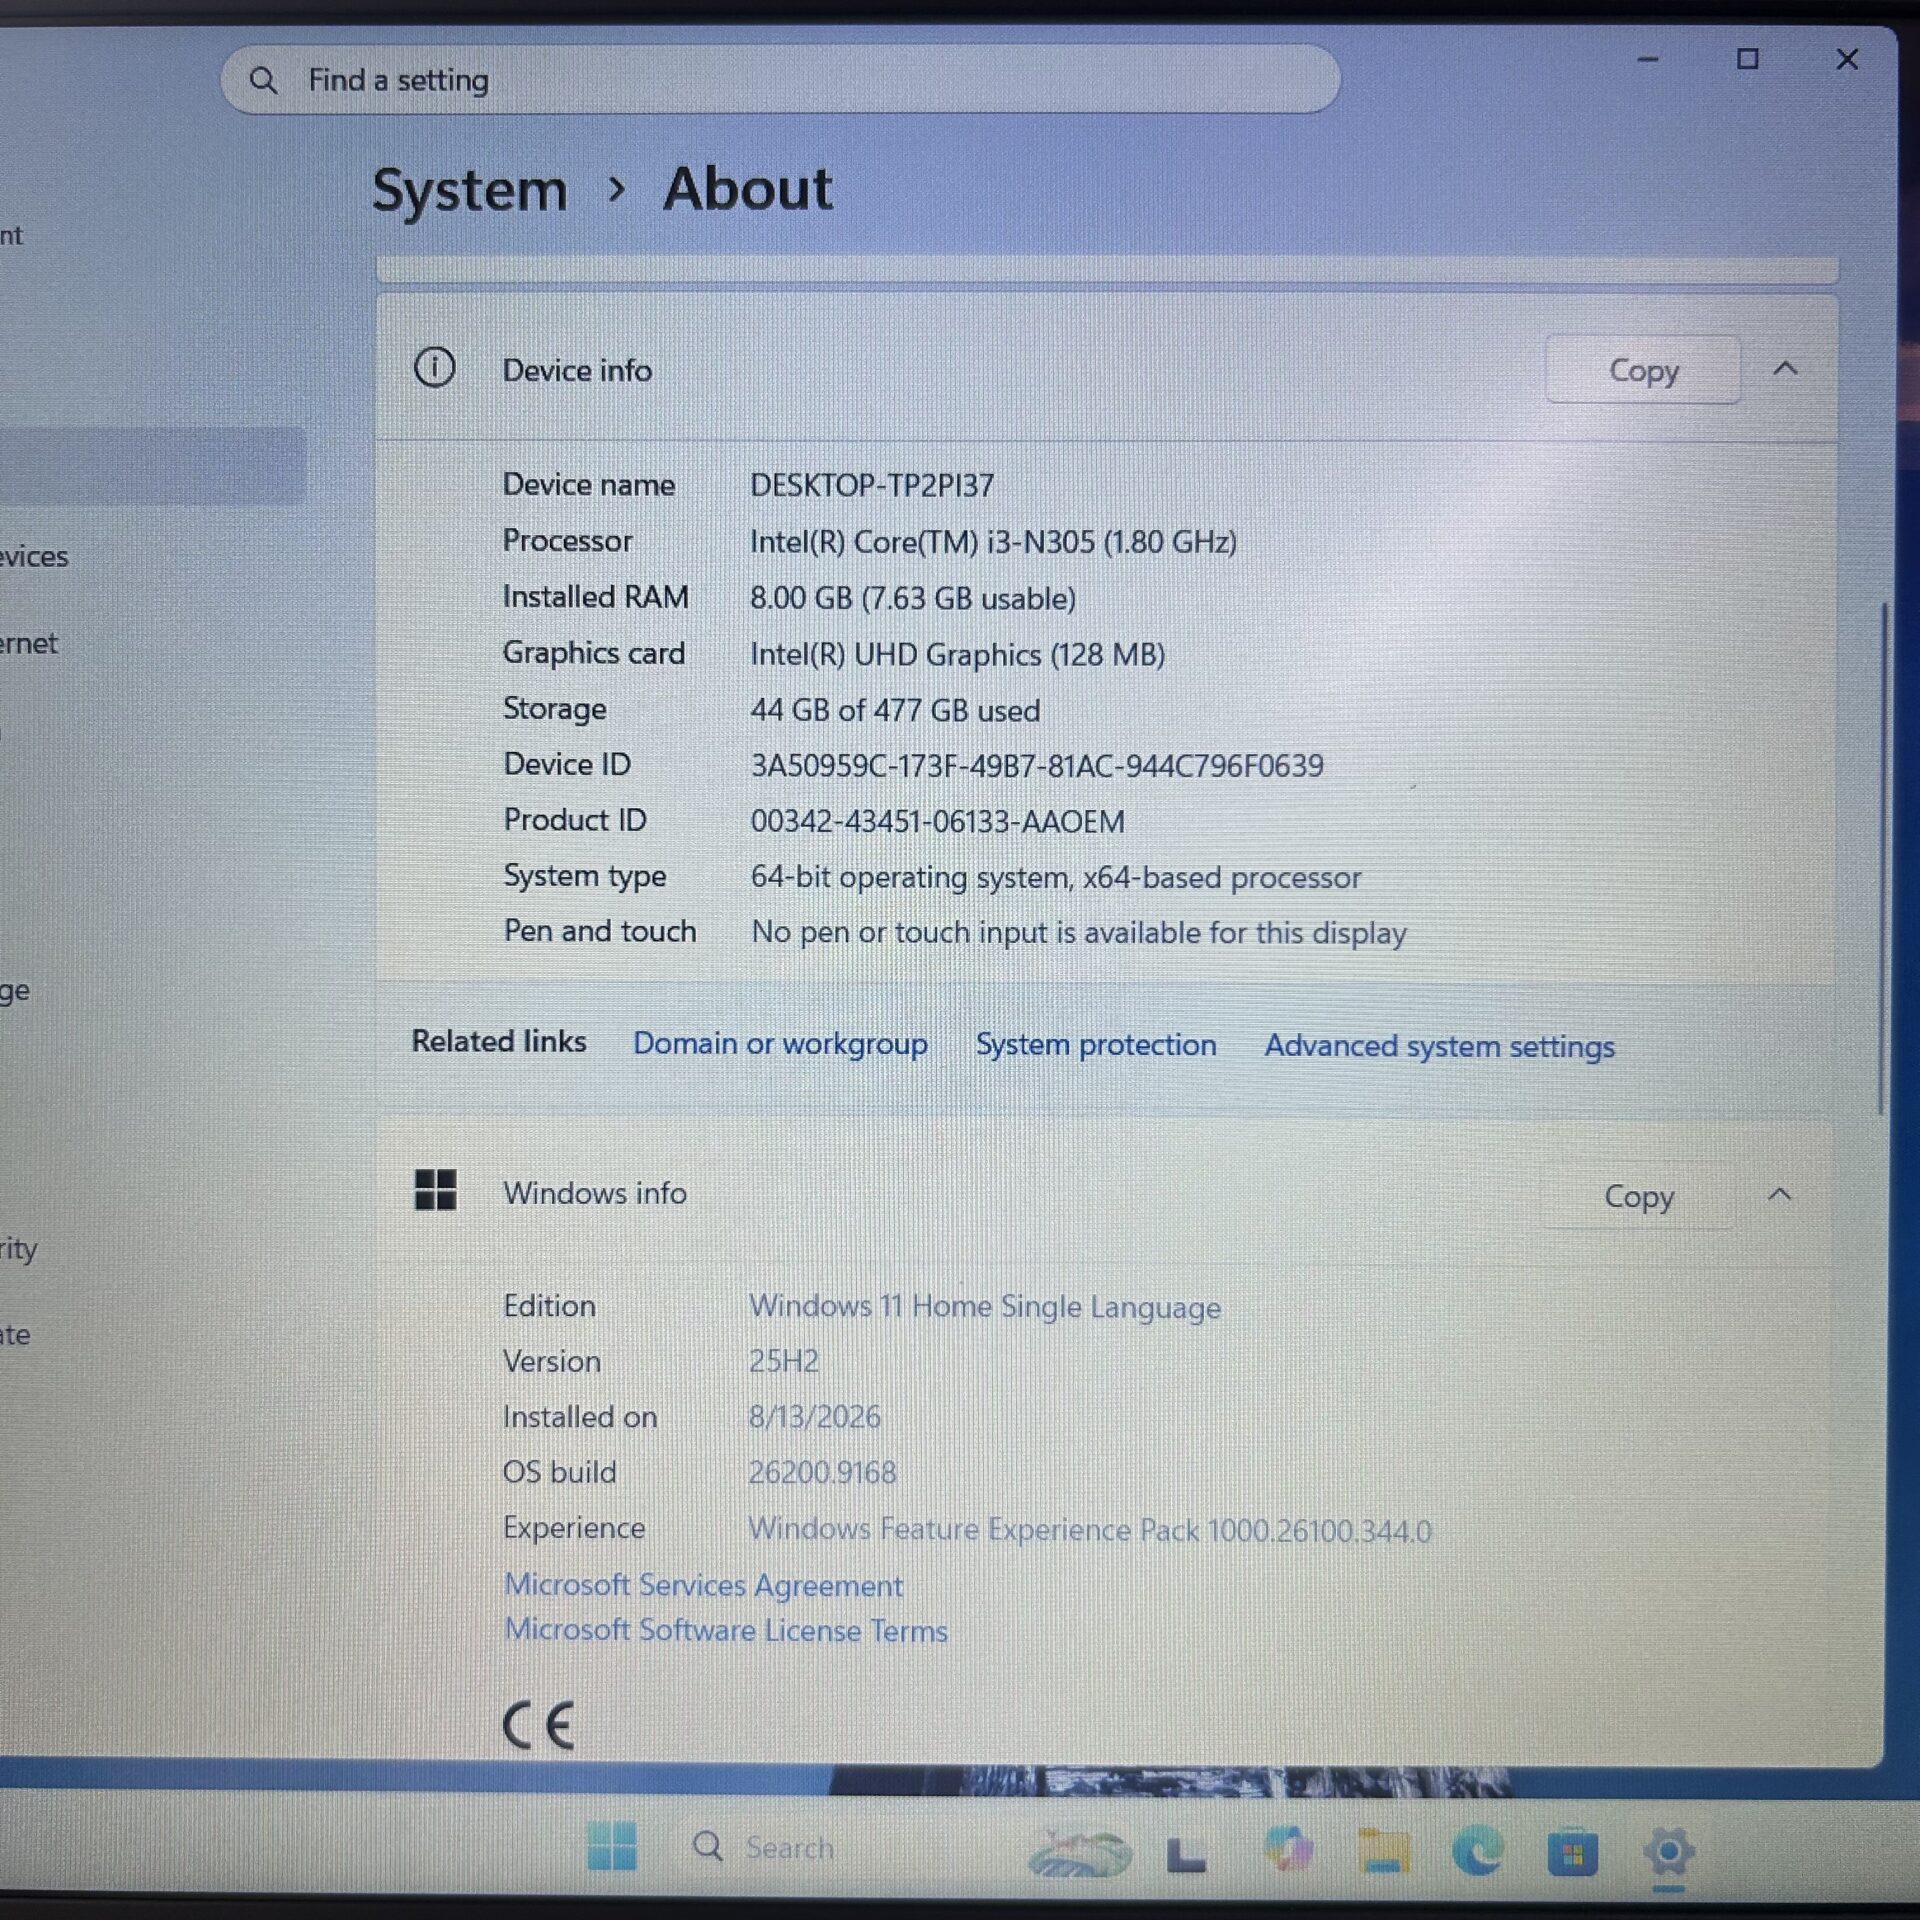Click the landscape illustration in the taskbar search box

pos(1080,1852)
